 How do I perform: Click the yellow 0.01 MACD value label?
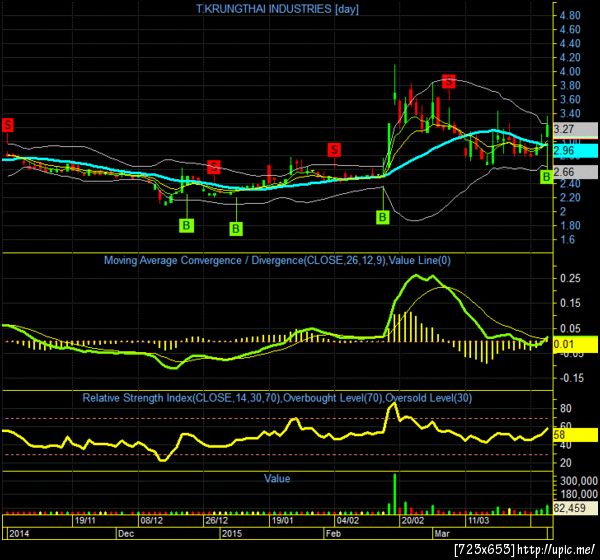pos(576,344)
